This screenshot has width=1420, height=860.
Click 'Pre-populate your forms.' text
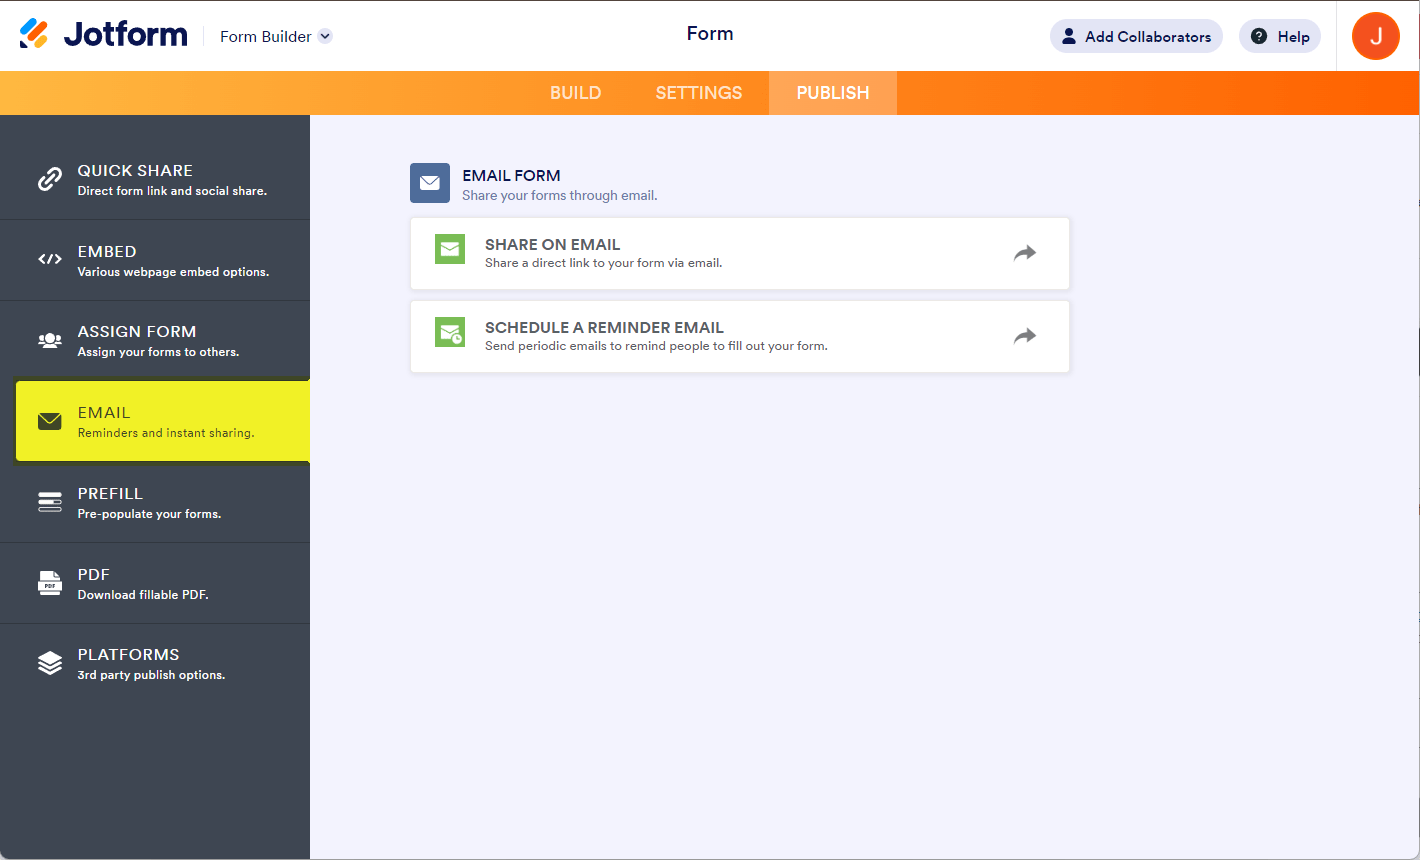[149, 514]
